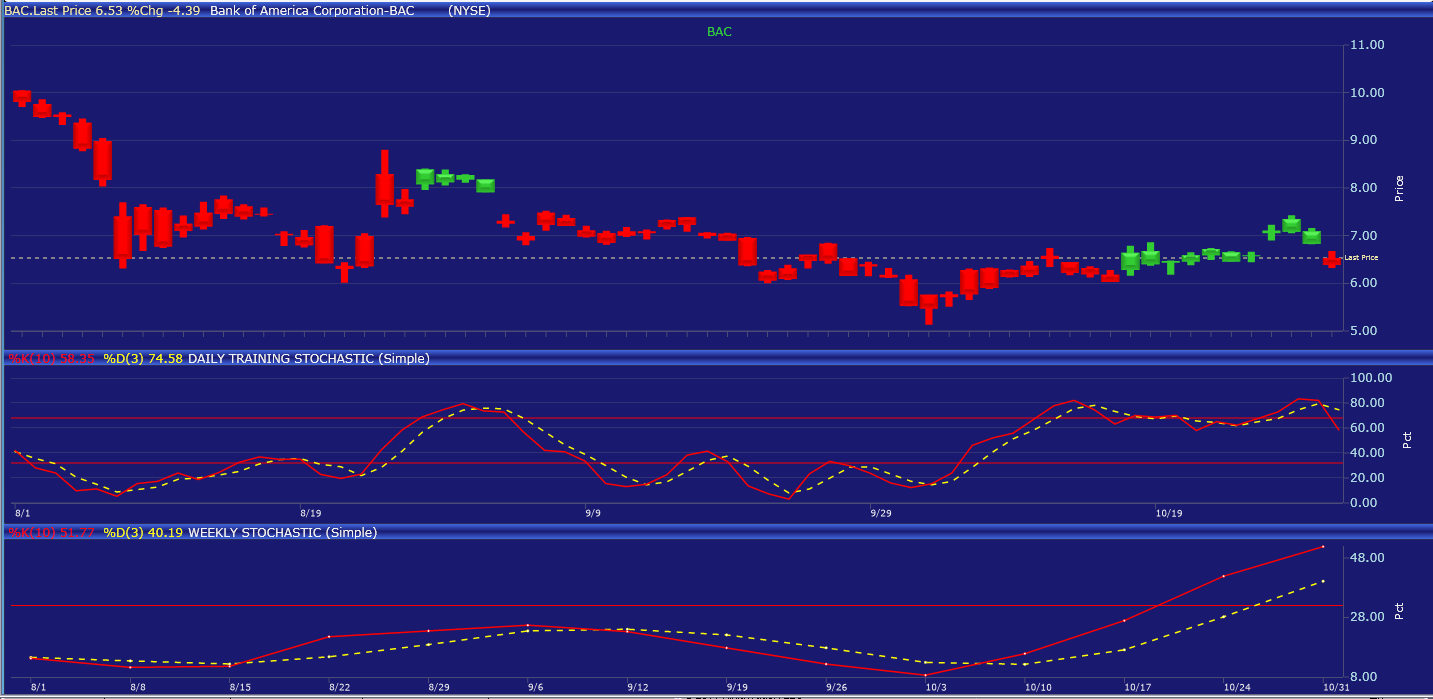Select 'DAILY TRAINING STOCHASTIC (Simple)' header

309,358
